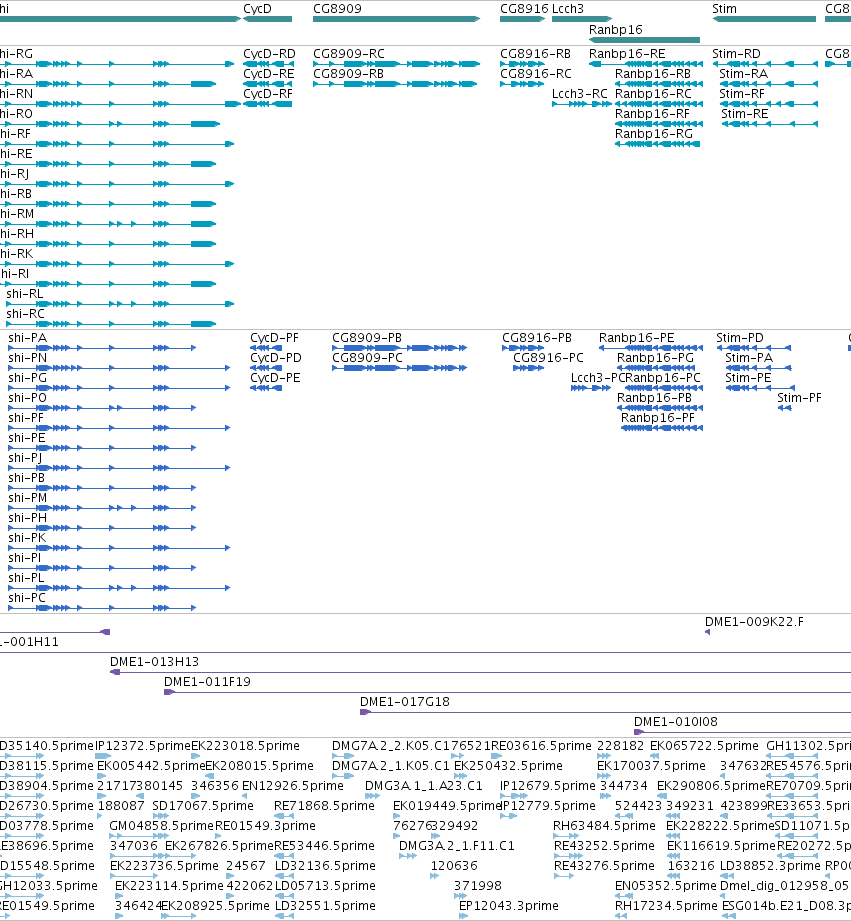Select EST RH63484.5prime
851x921 pixels.
(604, 825)
